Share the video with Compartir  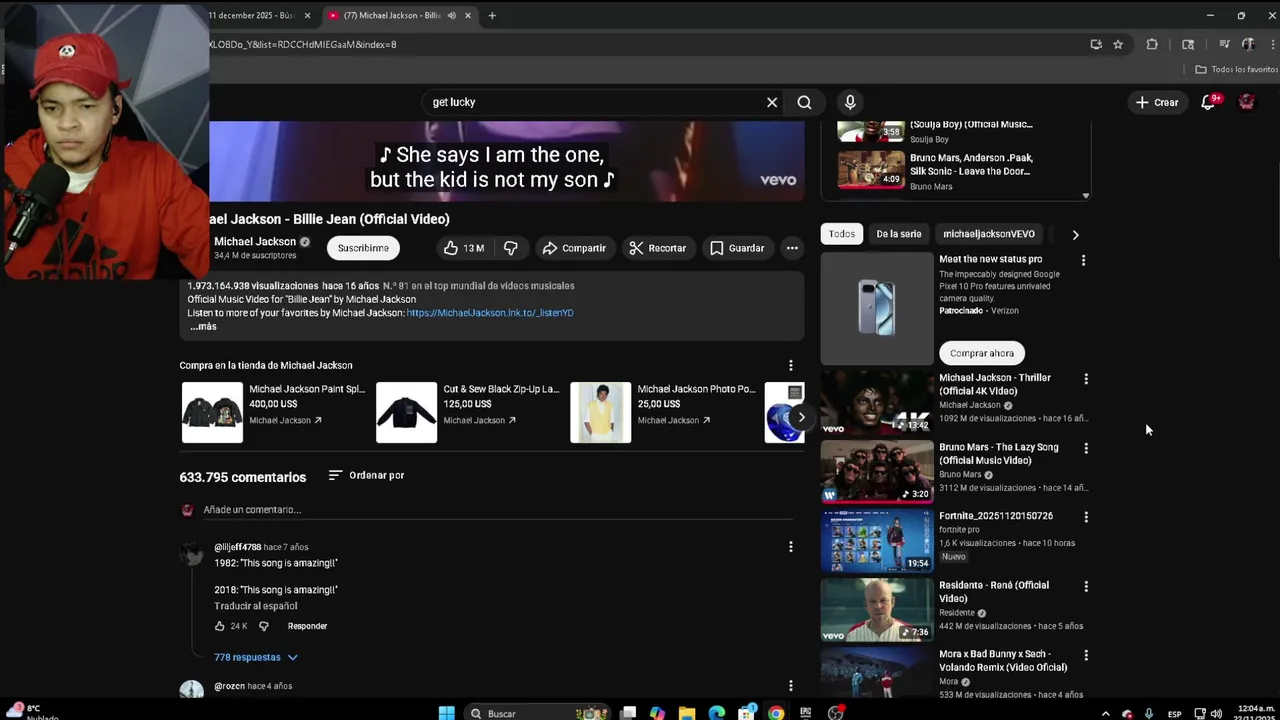click(x=574, y=248)
